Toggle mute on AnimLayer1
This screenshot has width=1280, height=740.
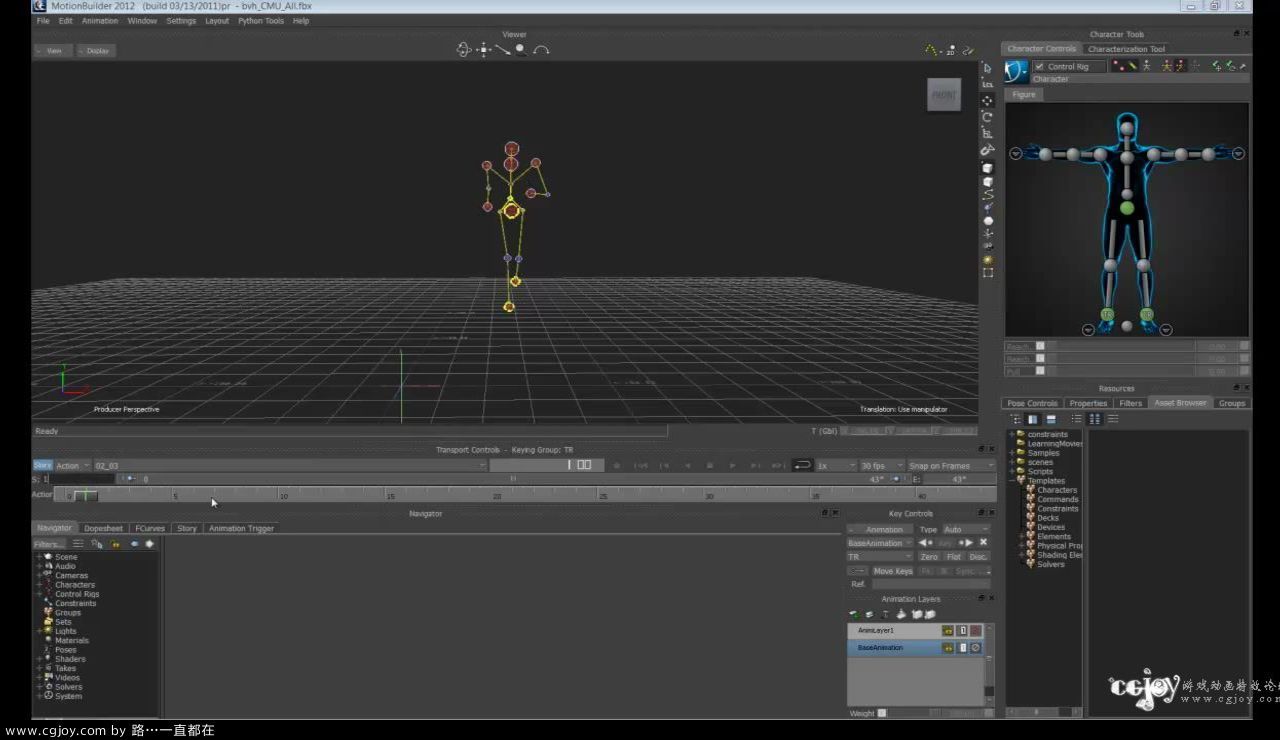pos(976,631)
